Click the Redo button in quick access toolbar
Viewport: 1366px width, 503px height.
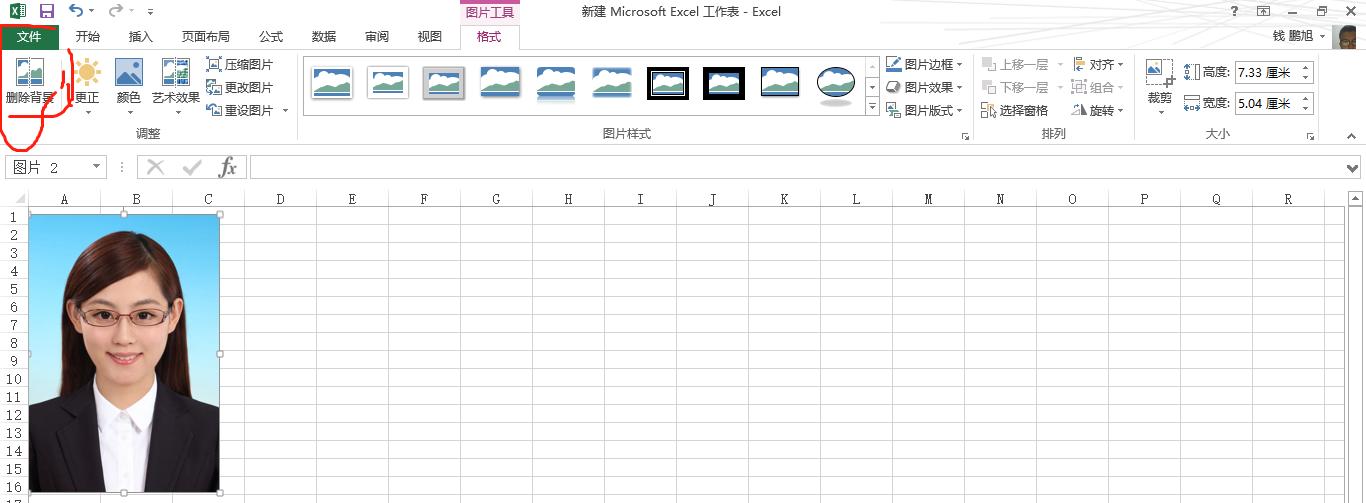point(115,11)
